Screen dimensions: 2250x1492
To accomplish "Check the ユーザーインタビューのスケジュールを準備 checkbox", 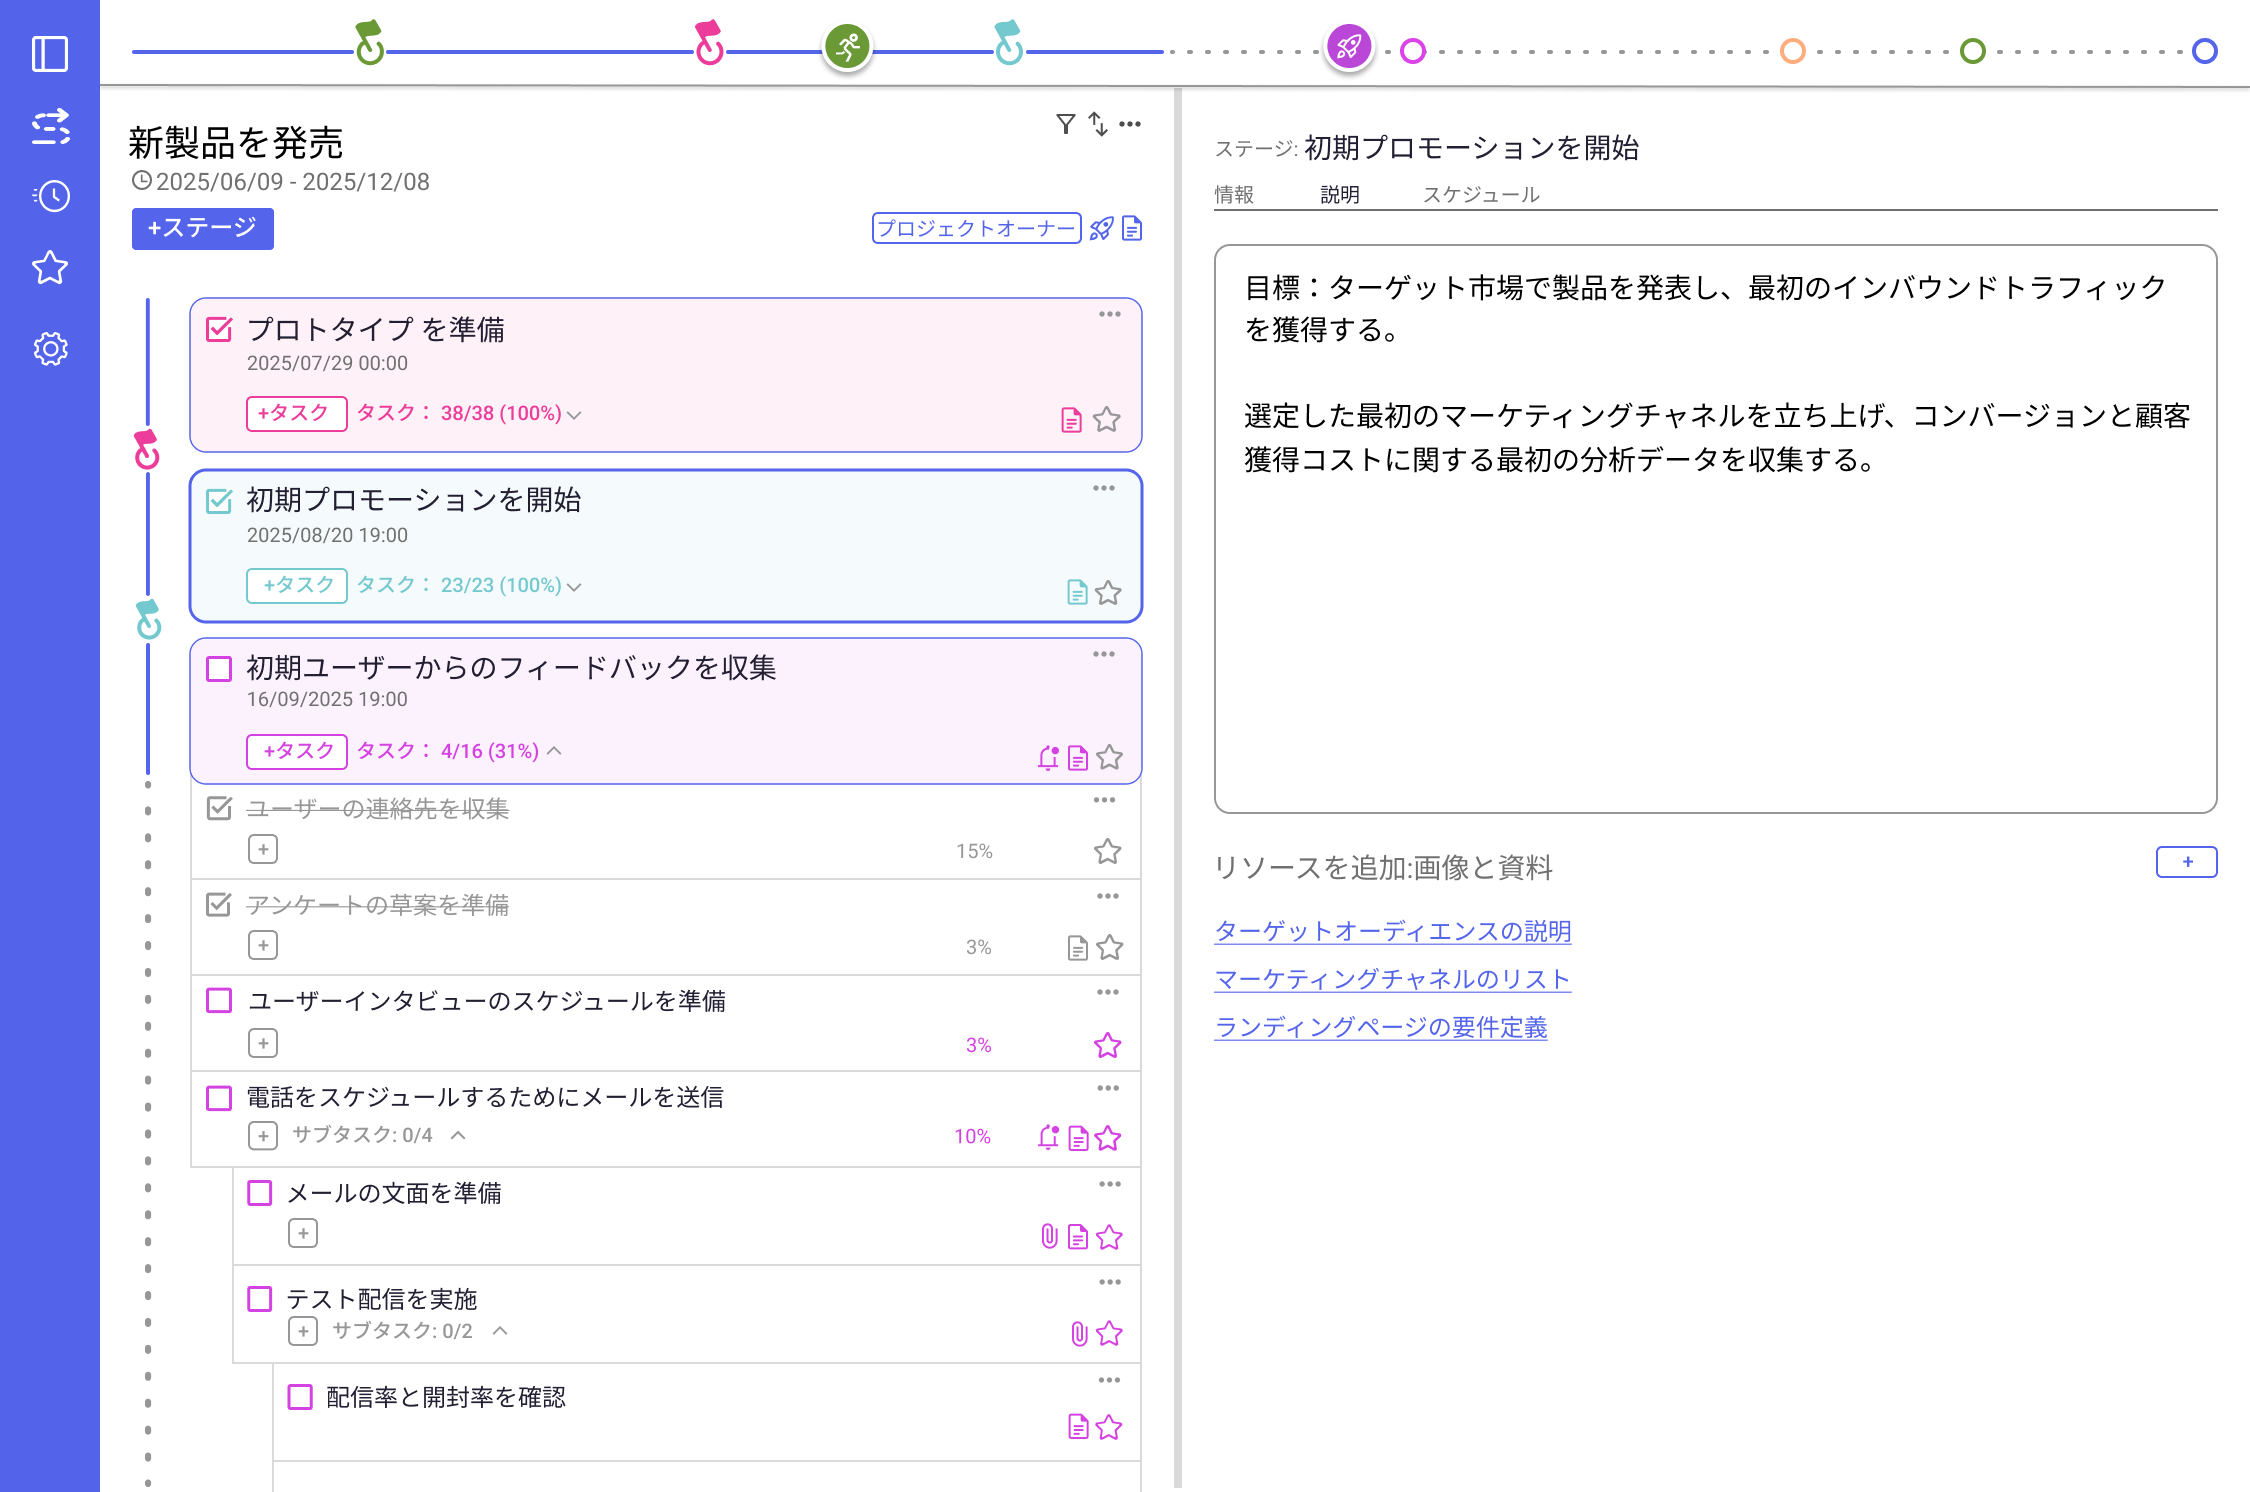I will 219,1001.
